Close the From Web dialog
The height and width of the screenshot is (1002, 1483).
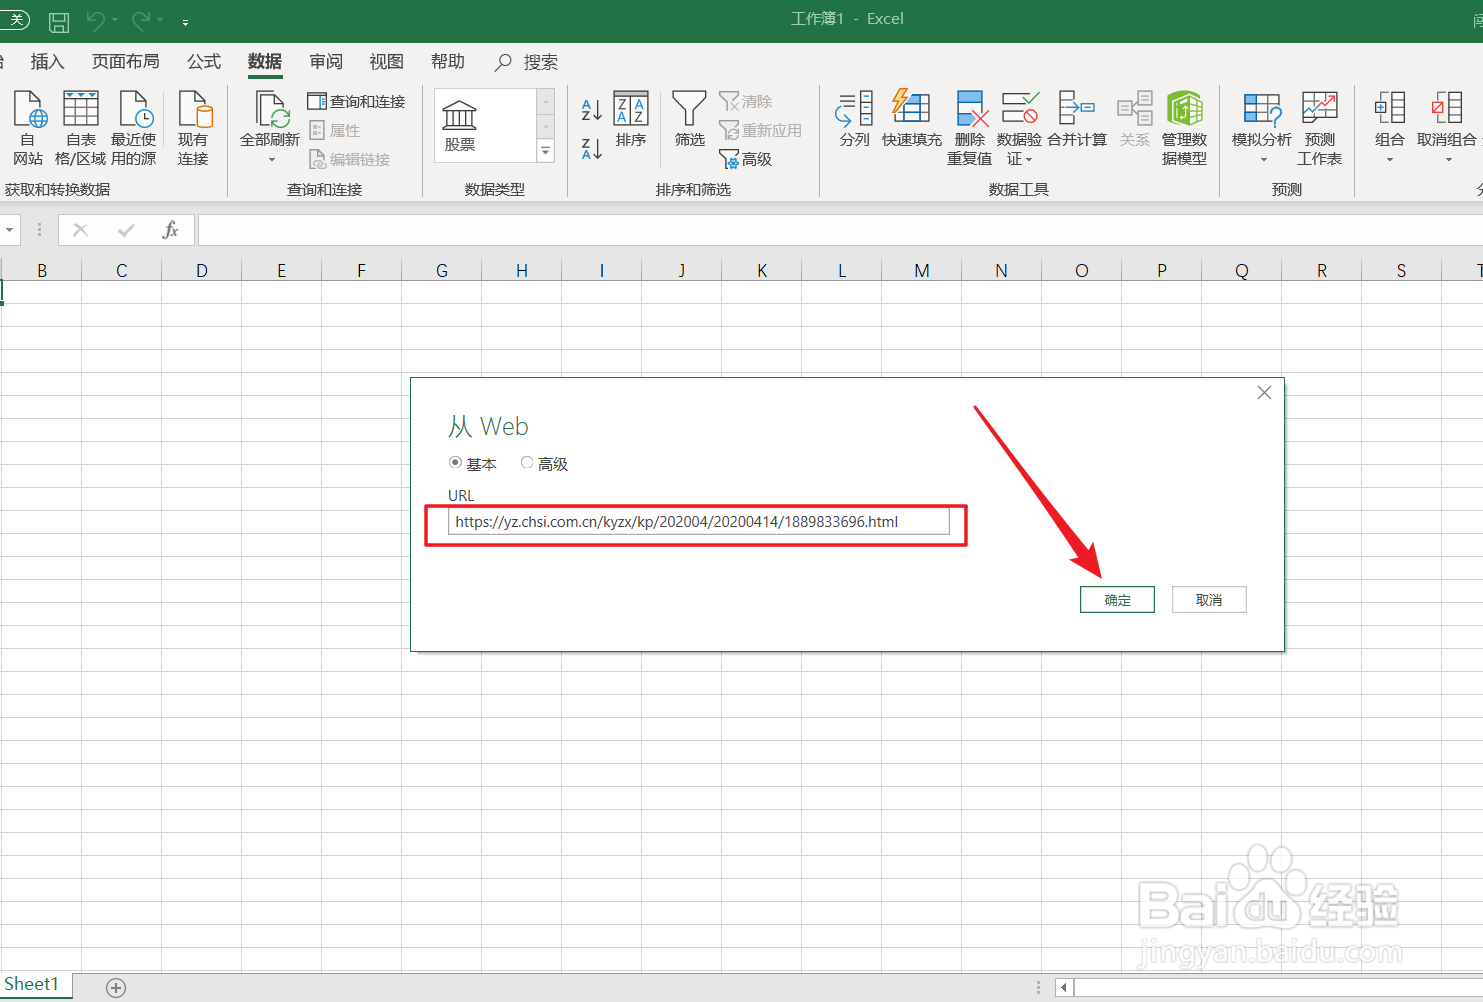(1264, 393)
